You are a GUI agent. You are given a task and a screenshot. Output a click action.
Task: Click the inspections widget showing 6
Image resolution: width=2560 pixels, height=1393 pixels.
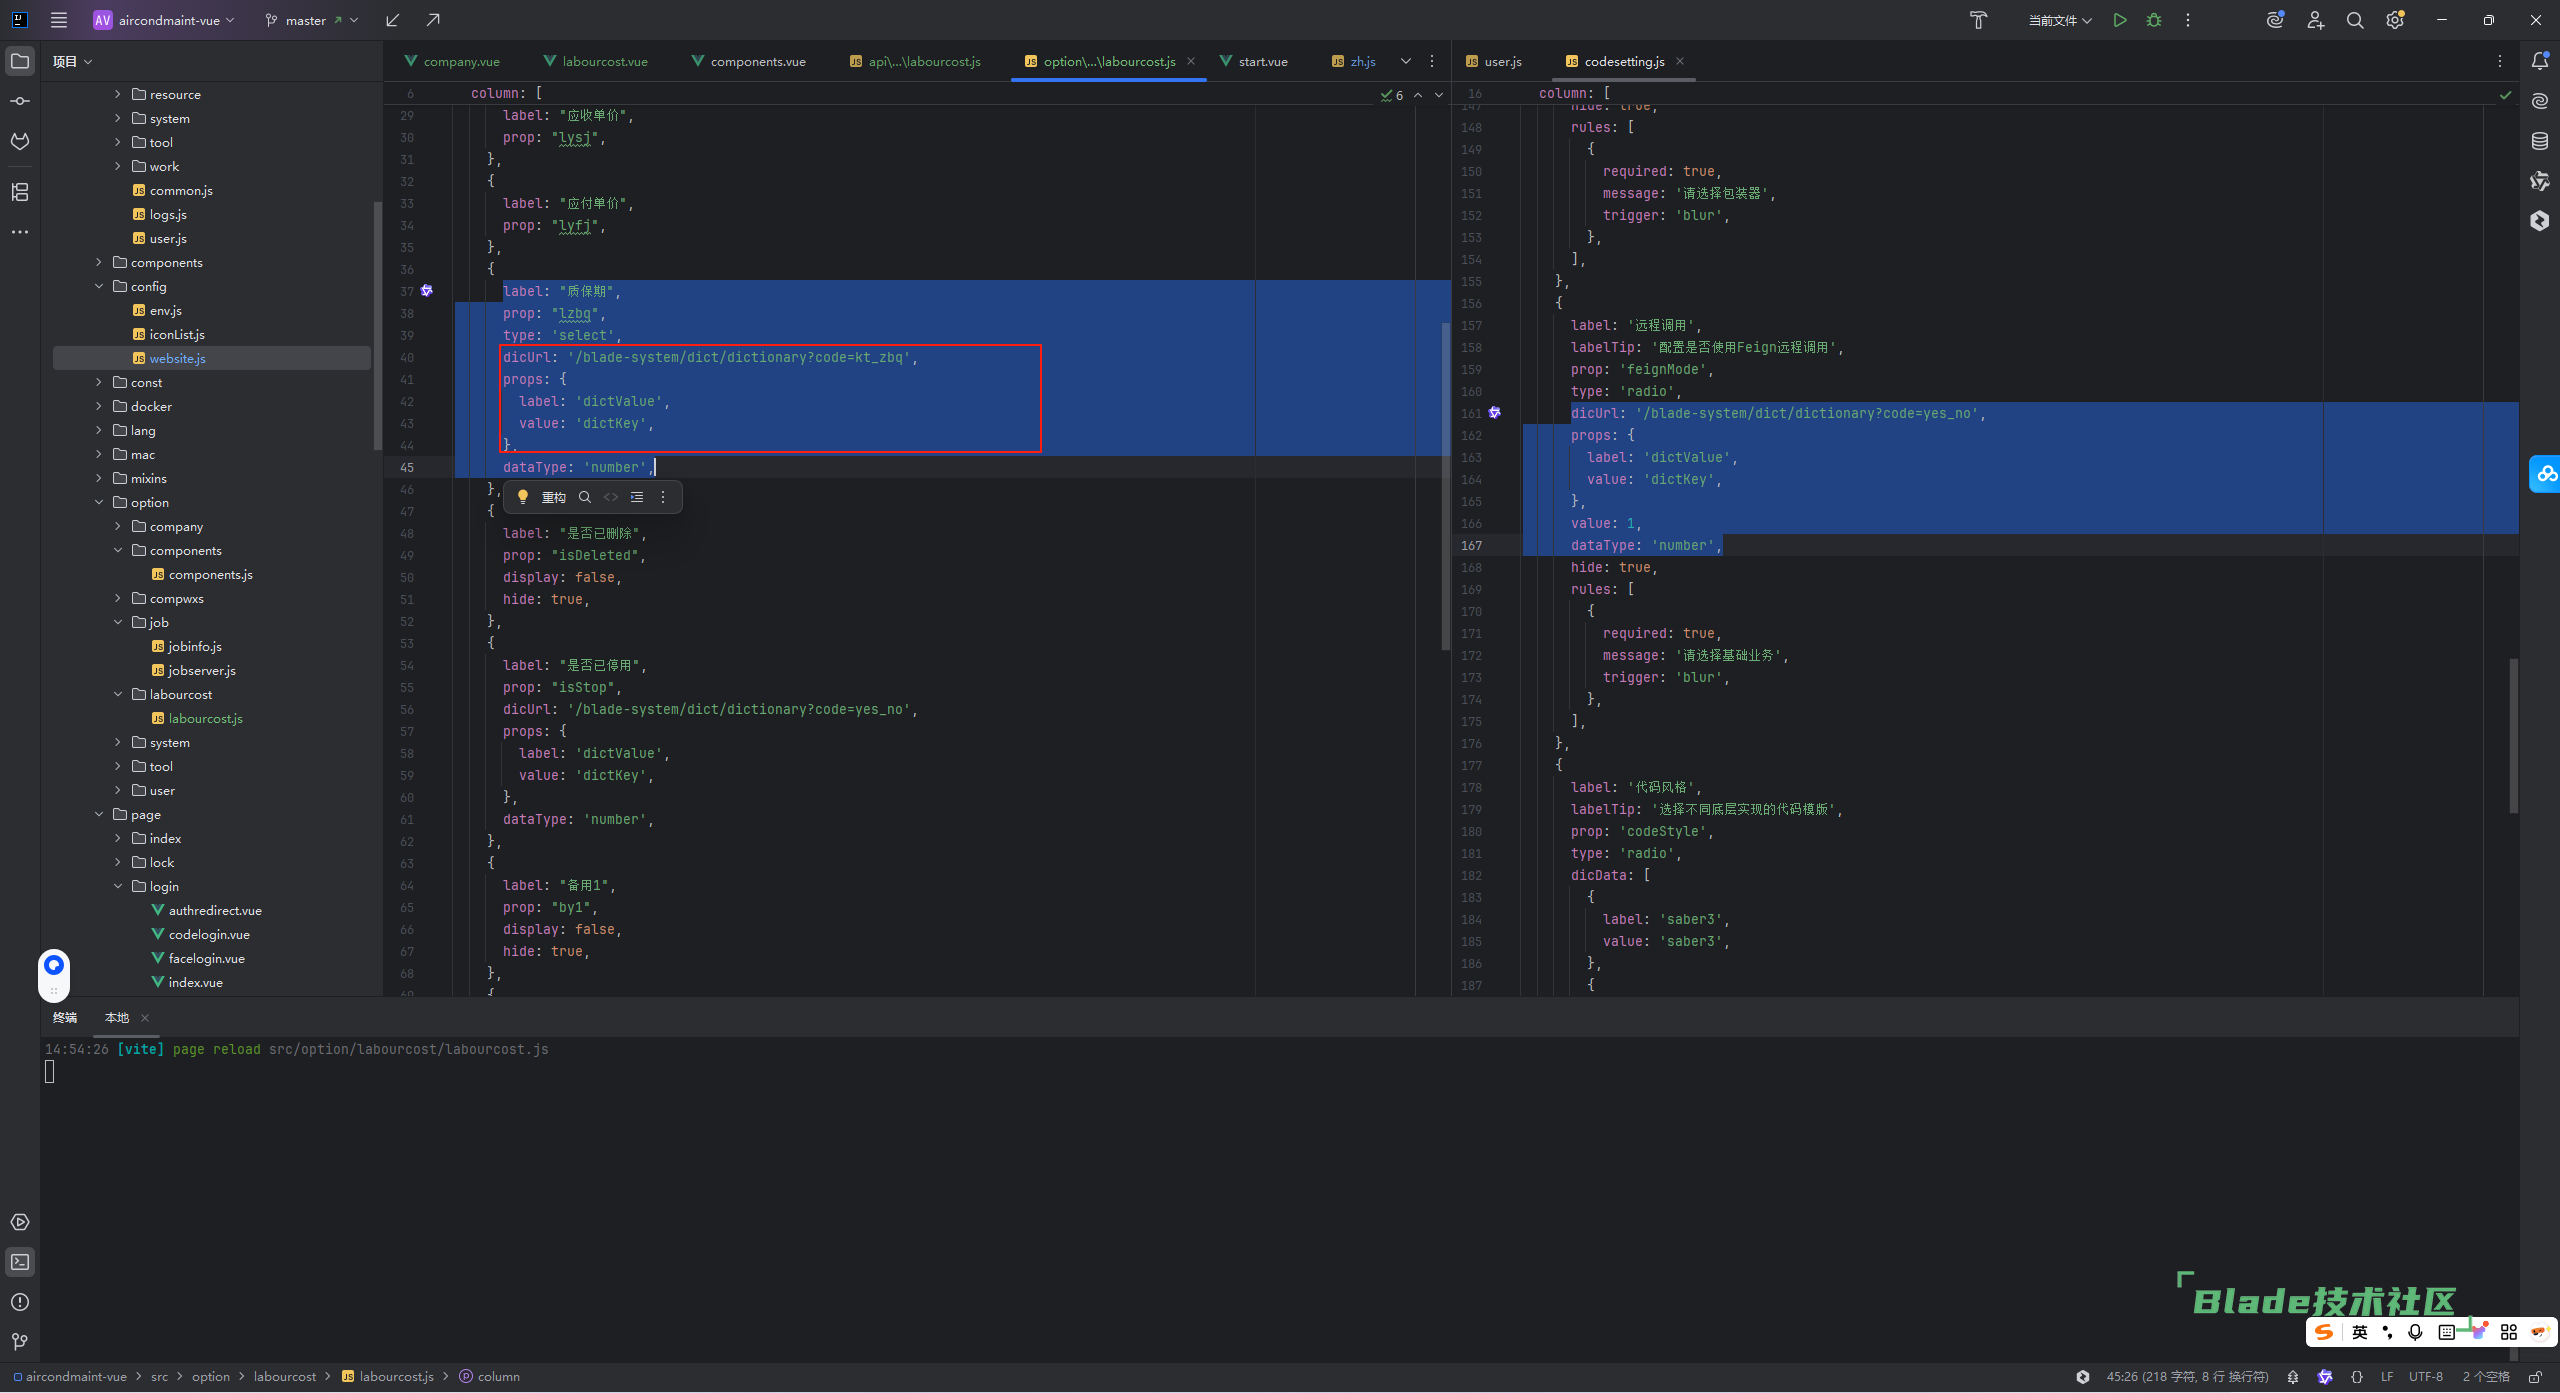tap(1392, 95)
